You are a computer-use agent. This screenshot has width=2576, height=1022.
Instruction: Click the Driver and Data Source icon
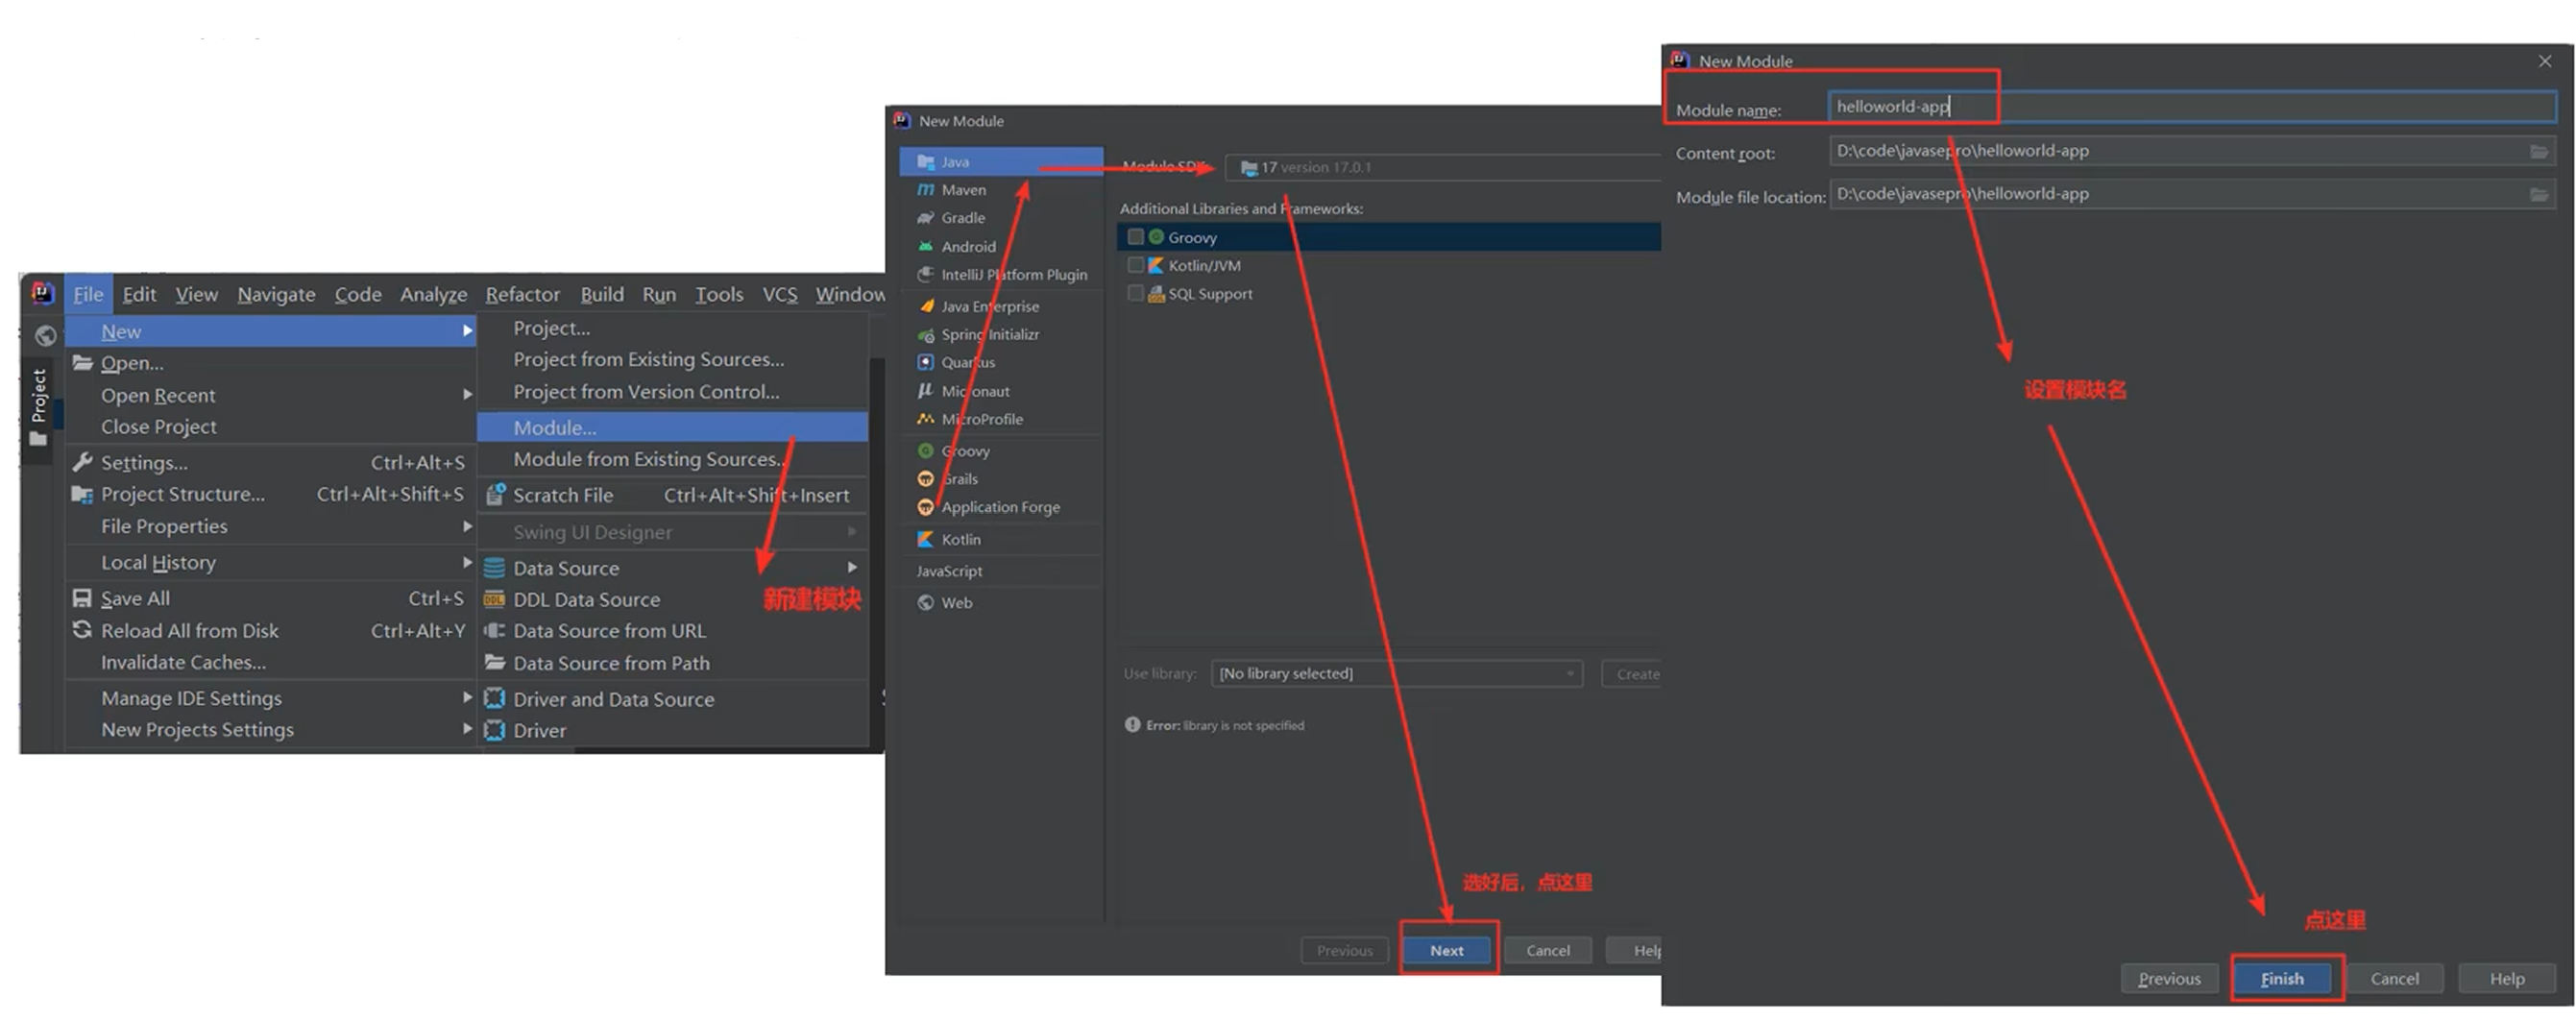pyautogui.click(x=494, y=698)
